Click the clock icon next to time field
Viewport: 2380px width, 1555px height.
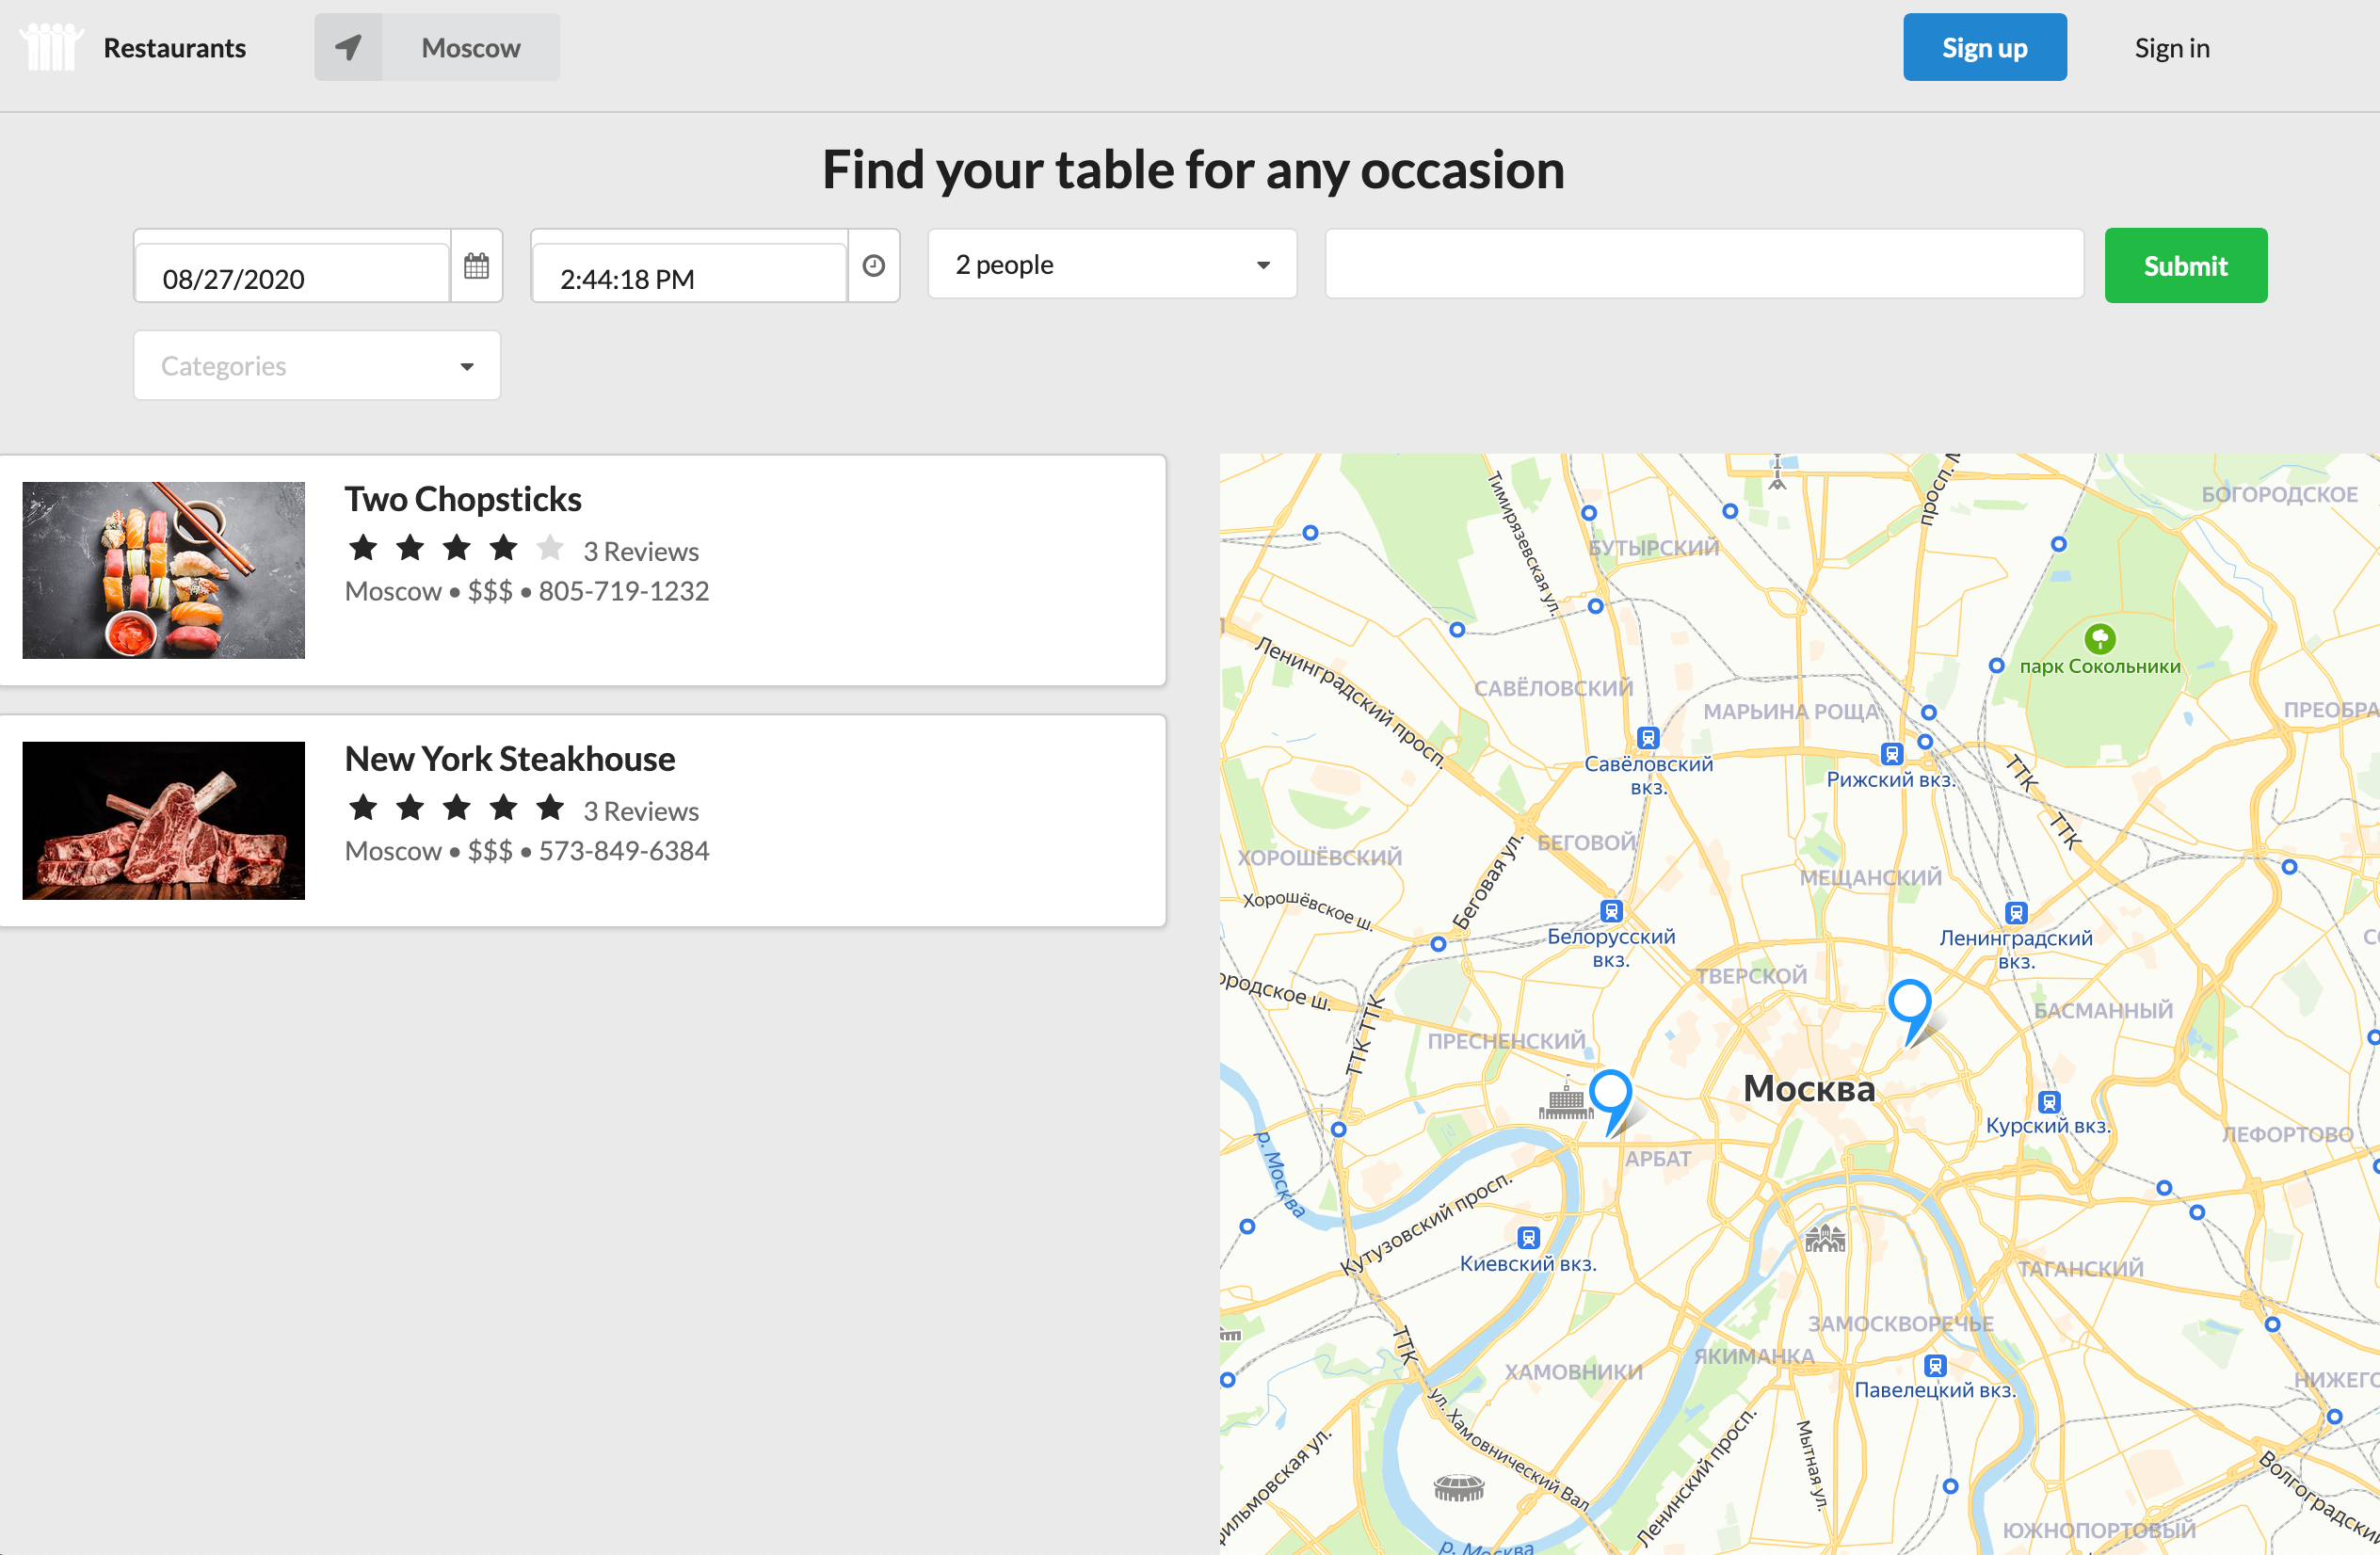click(873, 264)
